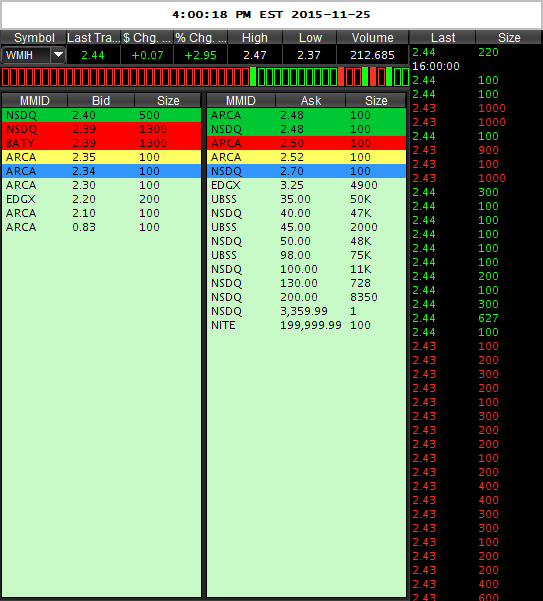
Task: Click the 2.44 trade of size 627
Action: [476, 318]
